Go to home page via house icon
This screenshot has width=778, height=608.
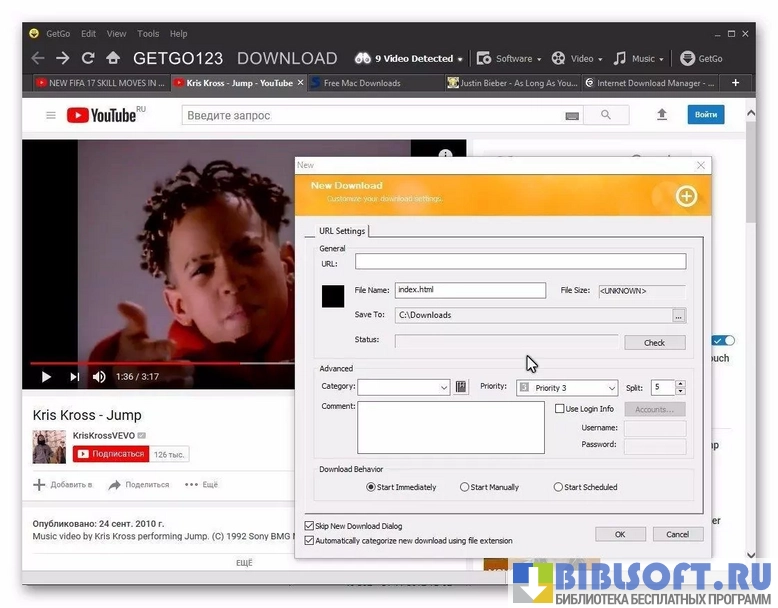pos(113,58)
